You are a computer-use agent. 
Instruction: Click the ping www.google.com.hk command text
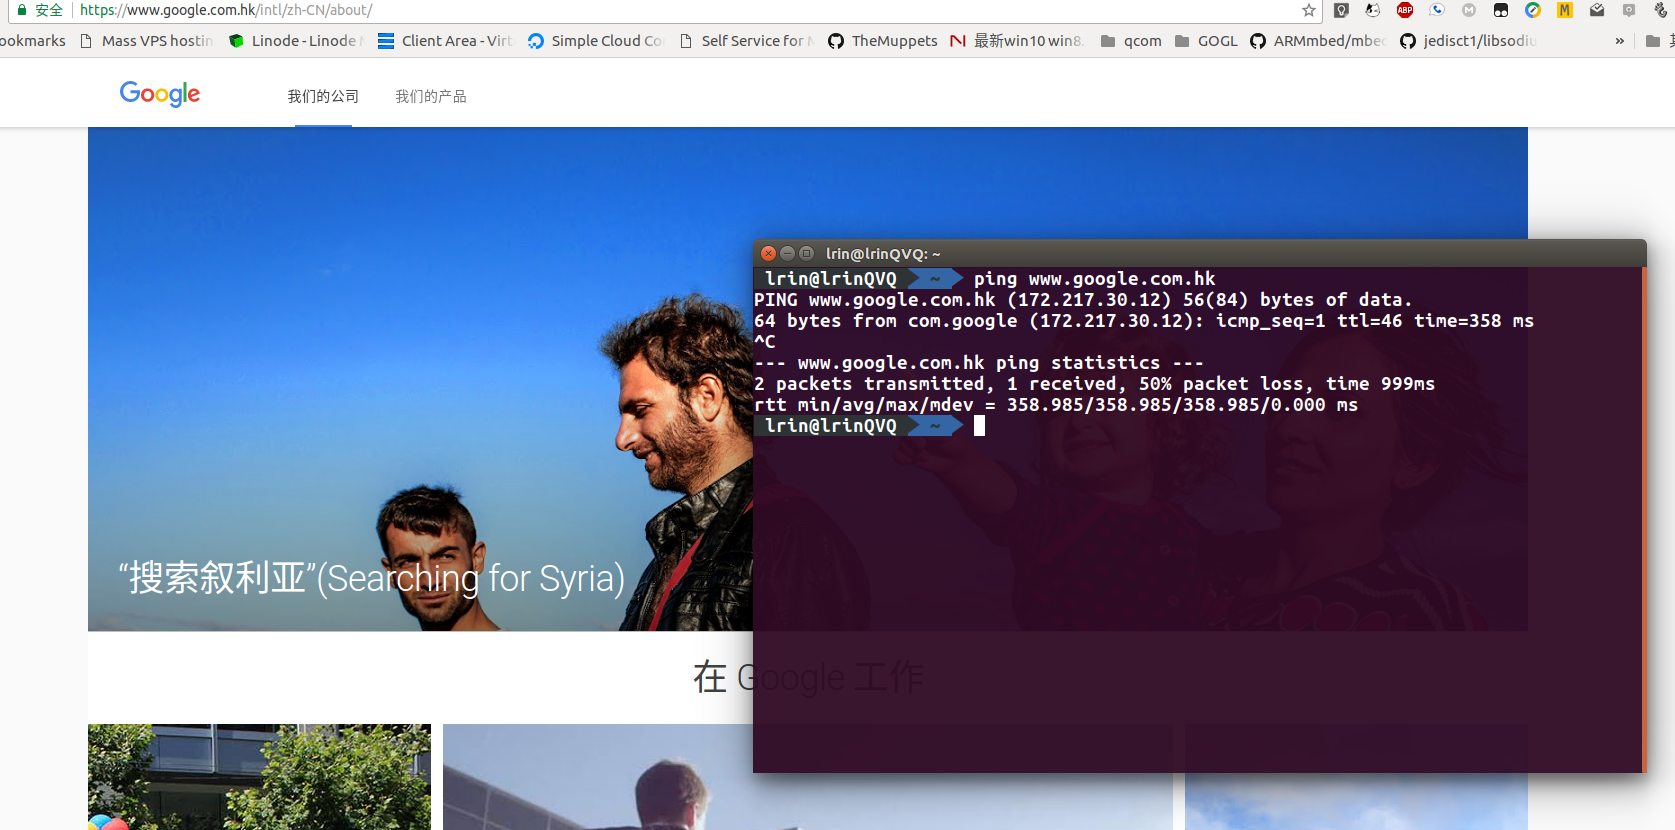[x=1094, y=279]
